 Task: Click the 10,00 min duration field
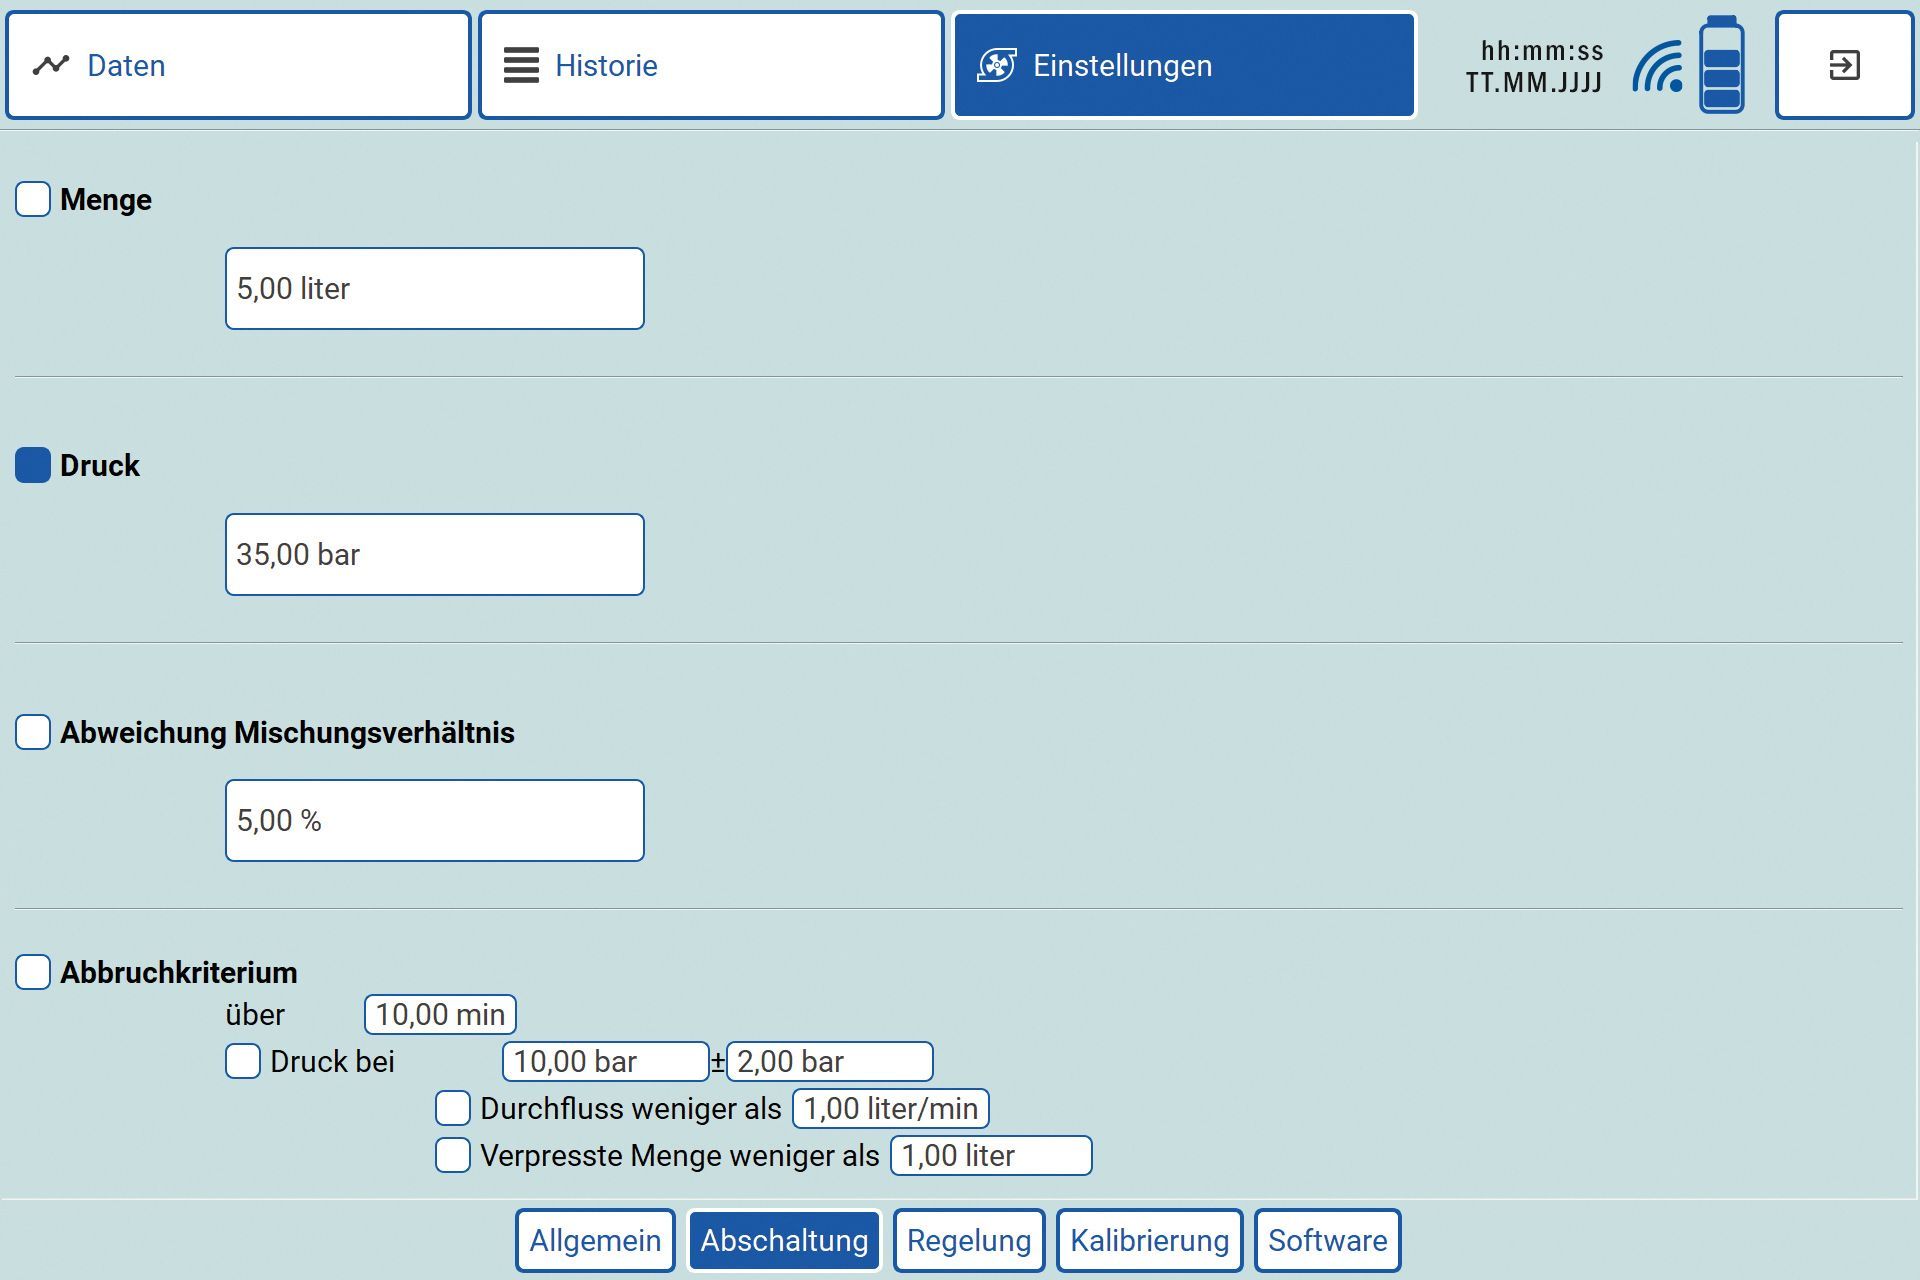coord(440,1014)
